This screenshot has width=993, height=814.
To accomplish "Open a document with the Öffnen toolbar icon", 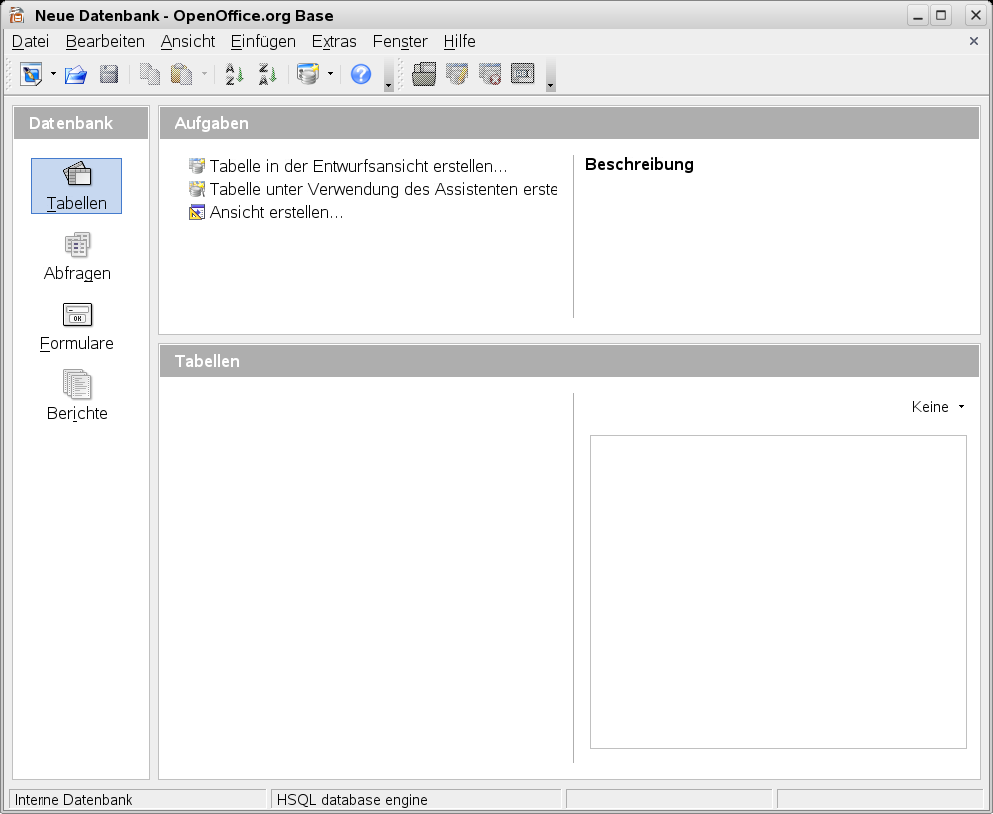I will point(75,74).
